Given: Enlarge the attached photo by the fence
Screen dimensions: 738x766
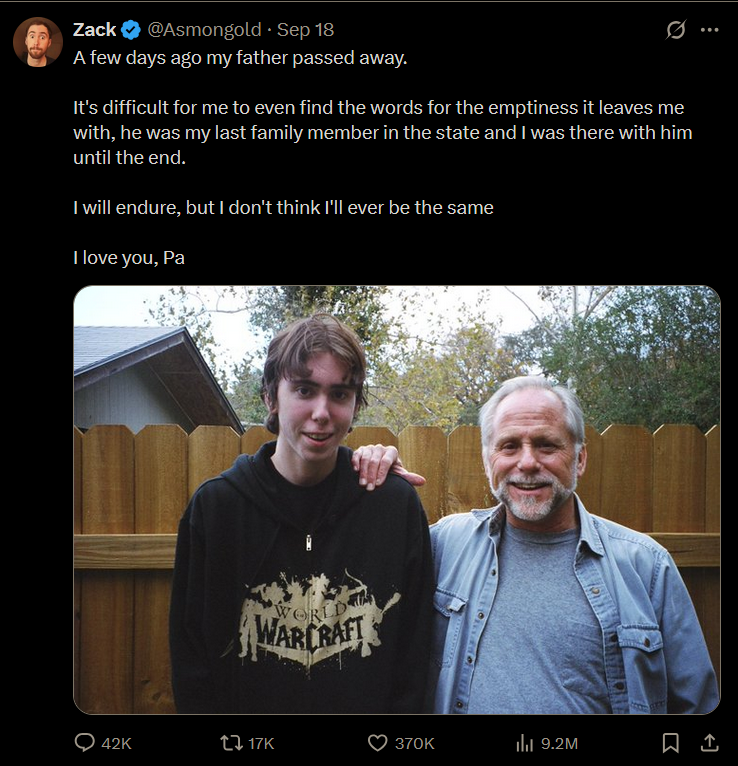Looking at the screenshot, I should point(397,500).
